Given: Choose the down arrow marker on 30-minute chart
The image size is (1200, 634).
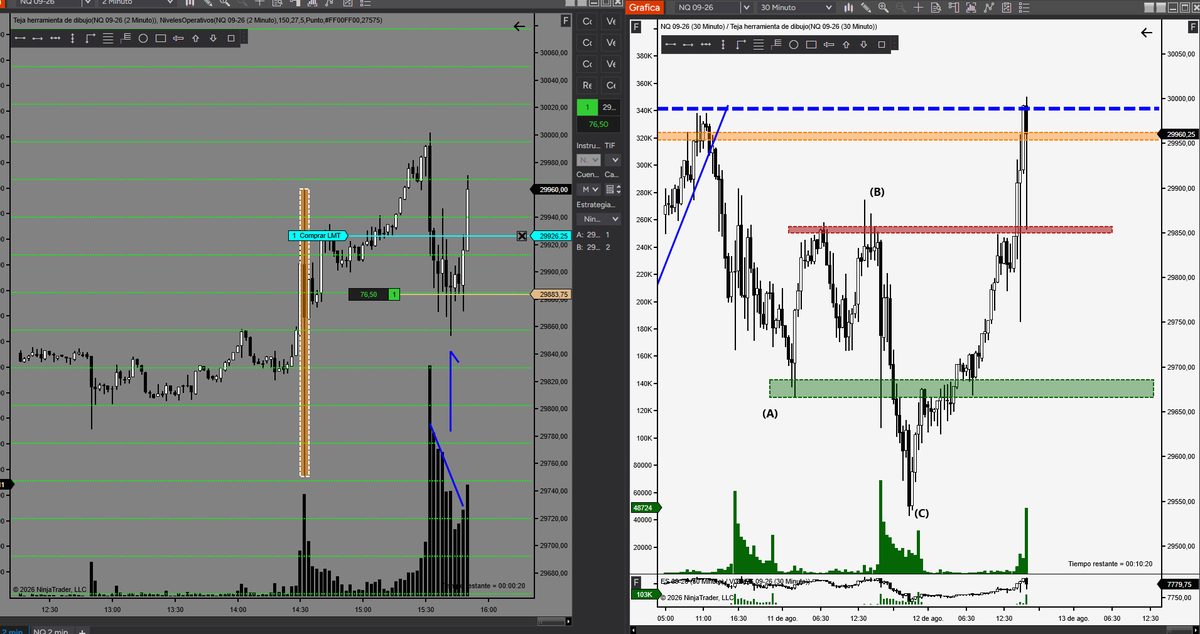Looking at the screenshot, I should click(863, 44).
